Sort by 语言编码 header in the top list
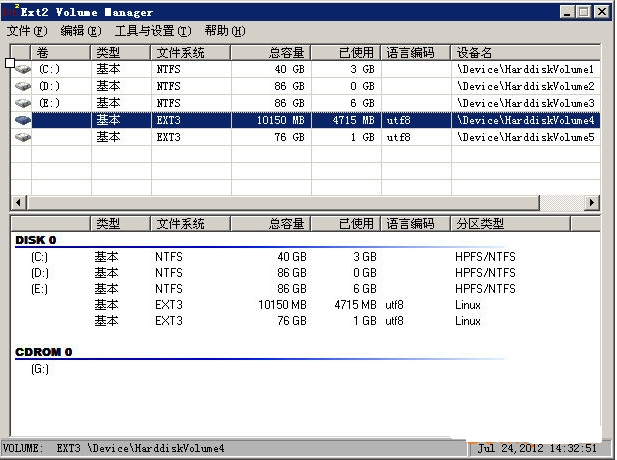 coord(416,52)
